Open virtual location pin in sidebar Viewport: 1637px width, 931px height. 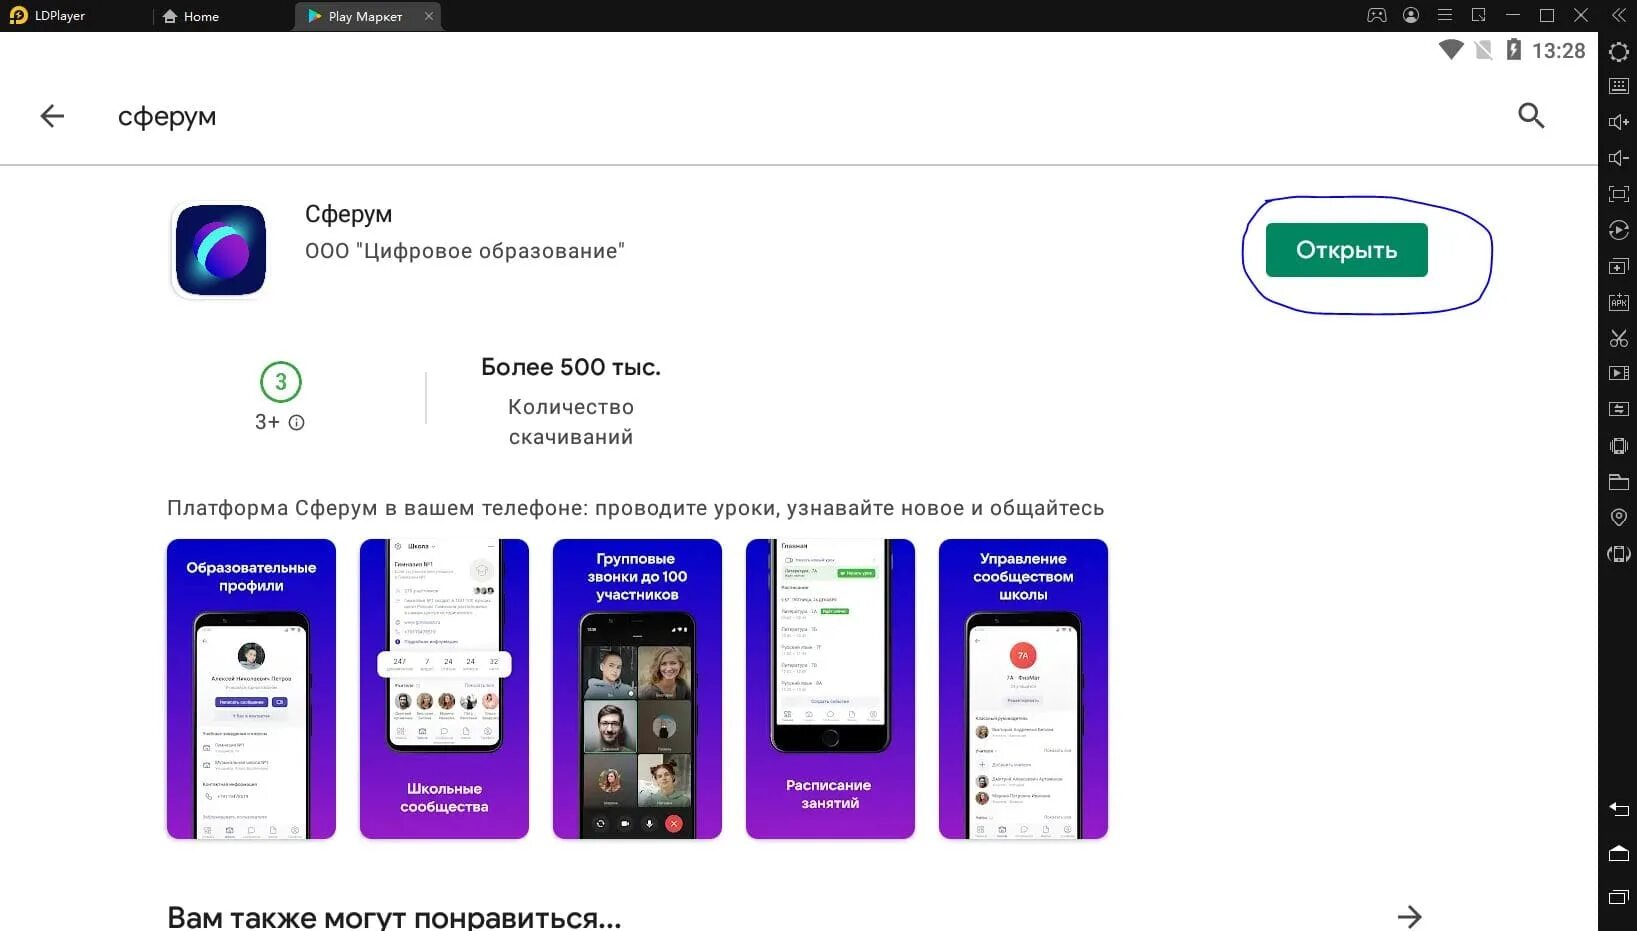(1618, 517)
